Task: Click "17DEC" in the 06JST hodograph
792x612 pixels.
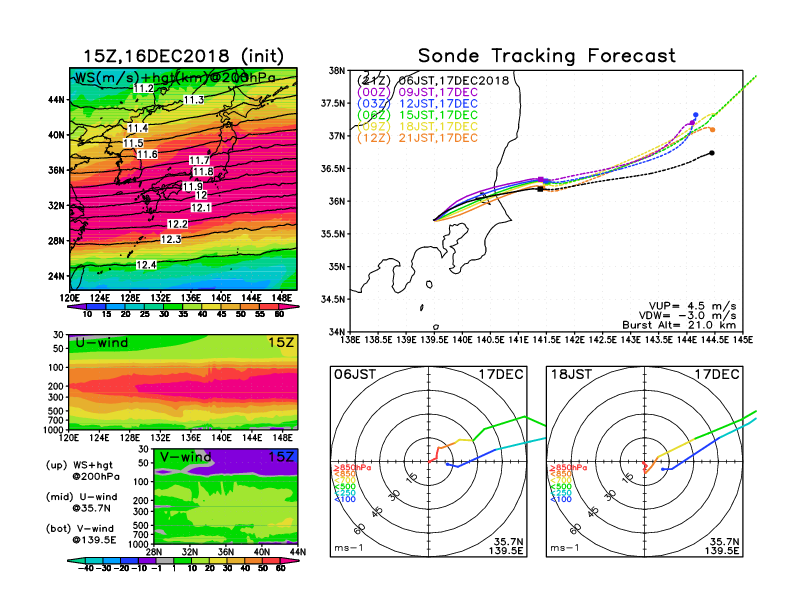Action: (501, 374)
